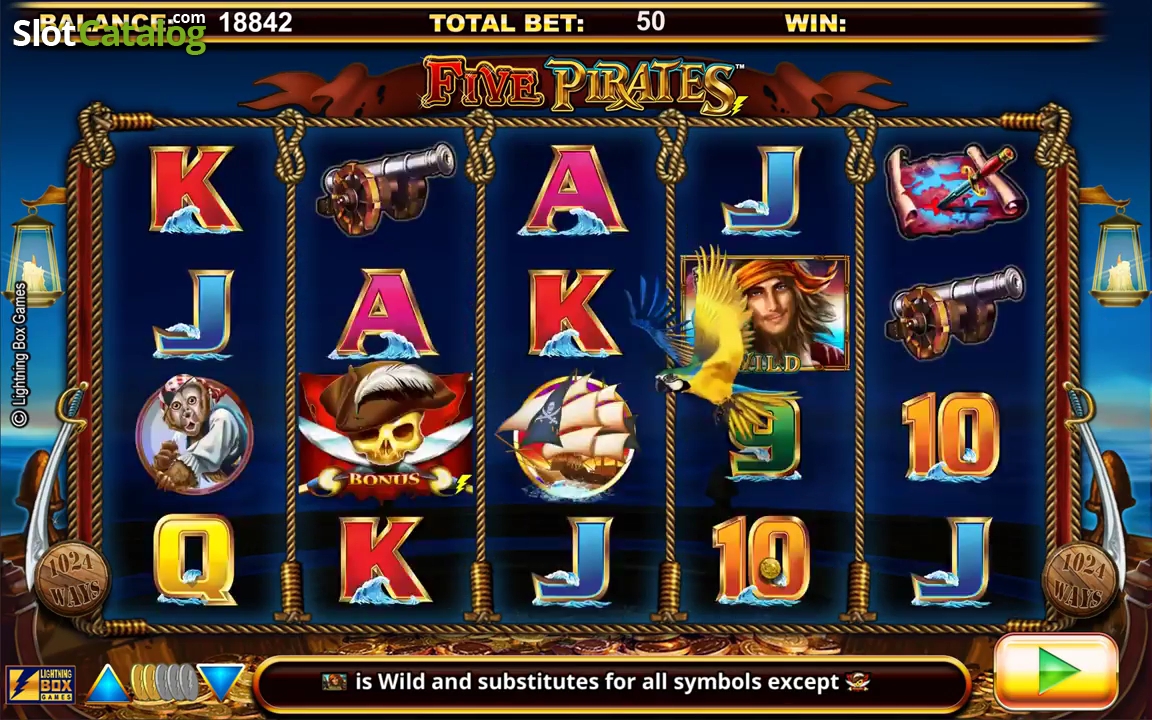Increase bet with blue up triangle
The image size is (1152, 720).
click(x=108, y=683)
